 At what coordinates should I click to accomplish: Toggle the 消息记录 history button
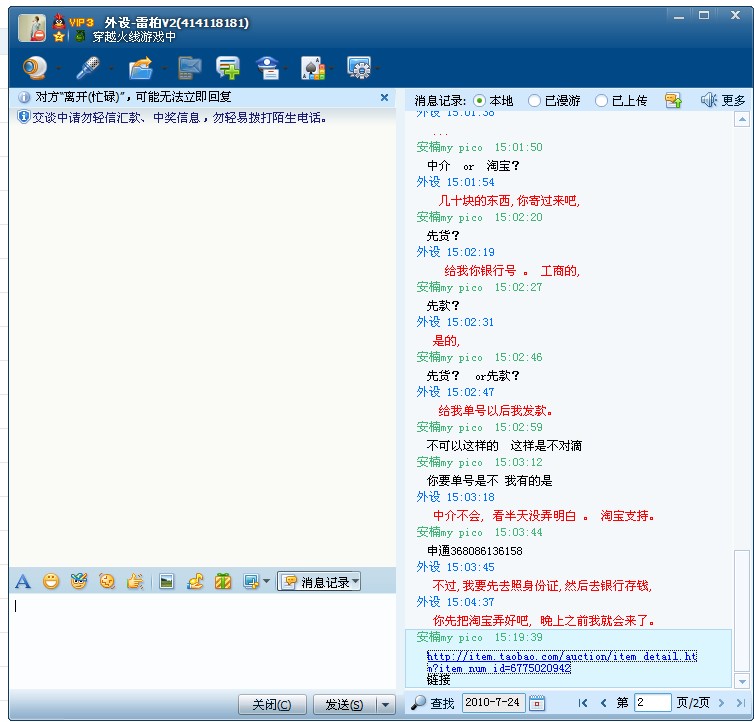point(314,582)
